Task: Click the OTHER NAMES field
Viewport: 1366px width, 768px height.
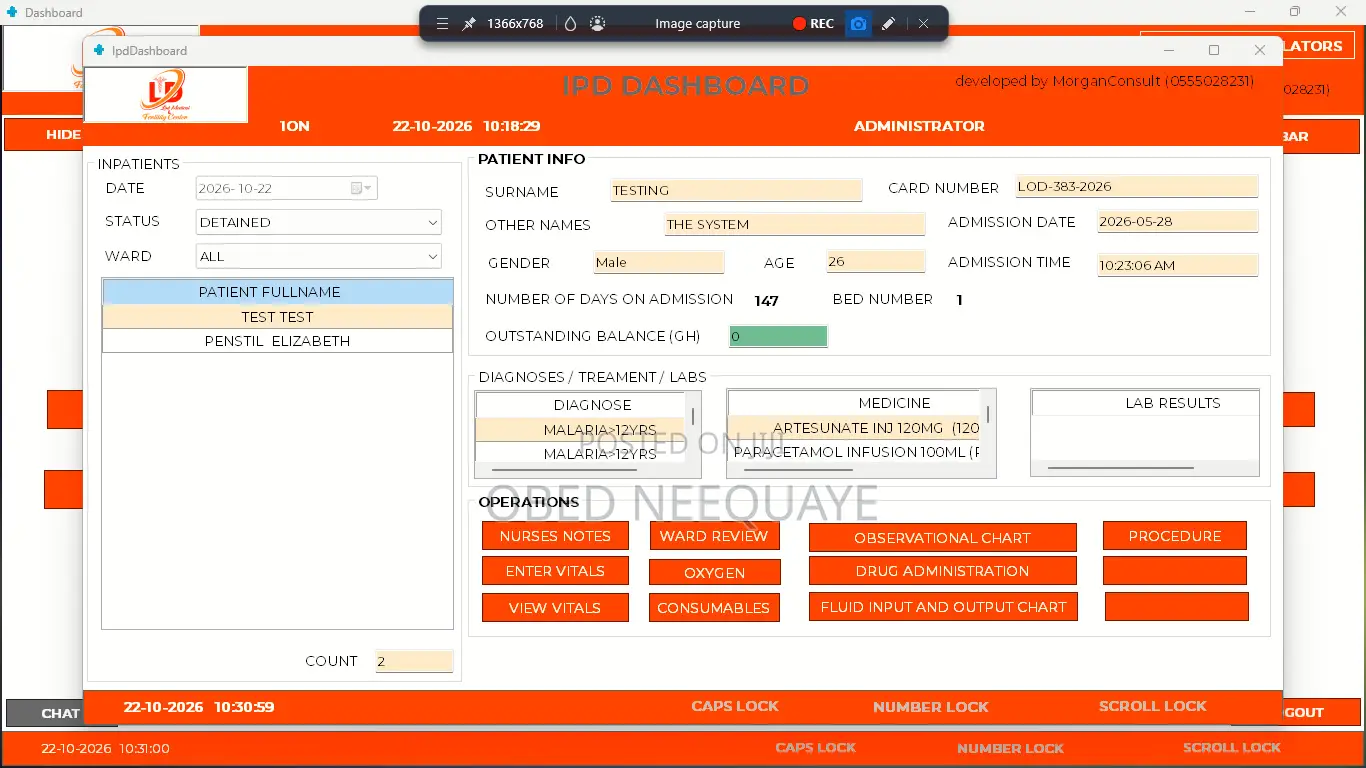Action: (x=795, y=224)
